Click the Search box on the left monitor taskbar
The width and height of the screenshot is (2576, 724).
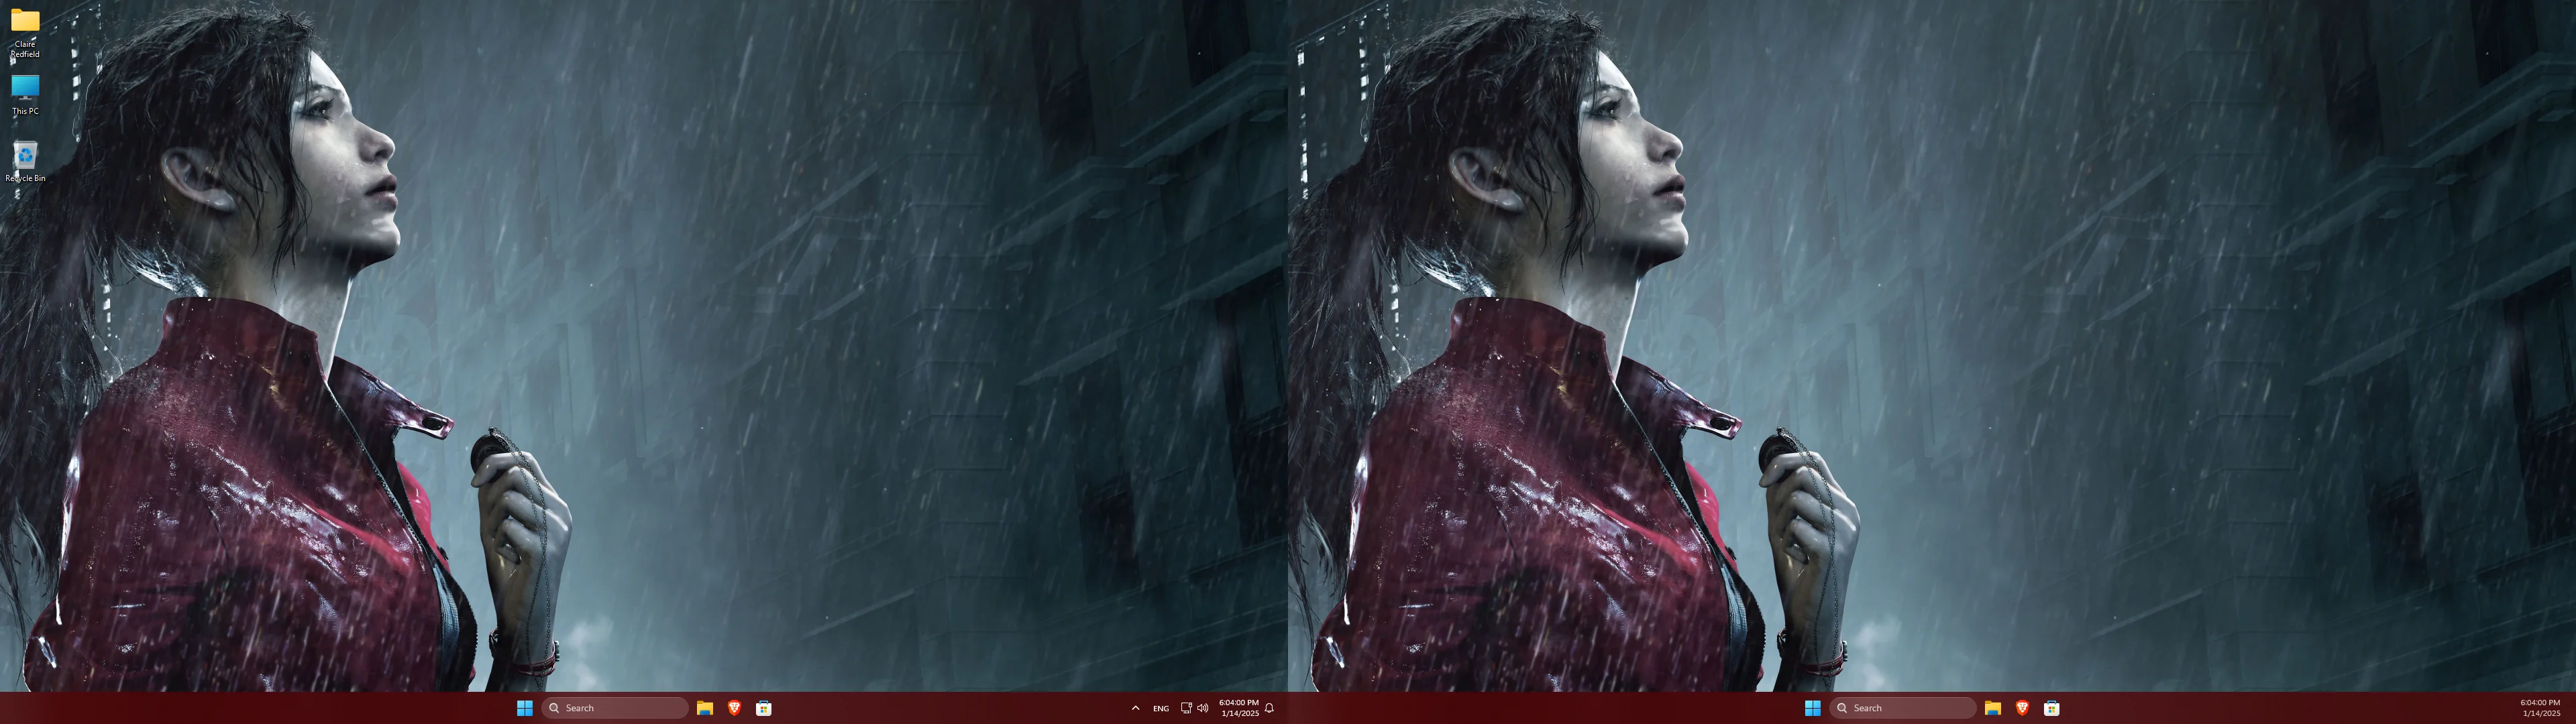click(615, 708)
